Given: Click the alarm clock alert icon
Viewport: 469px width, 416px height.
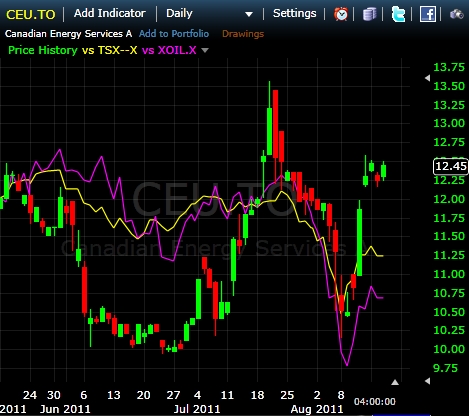Looking at the screenshot, I should (341, 14).
